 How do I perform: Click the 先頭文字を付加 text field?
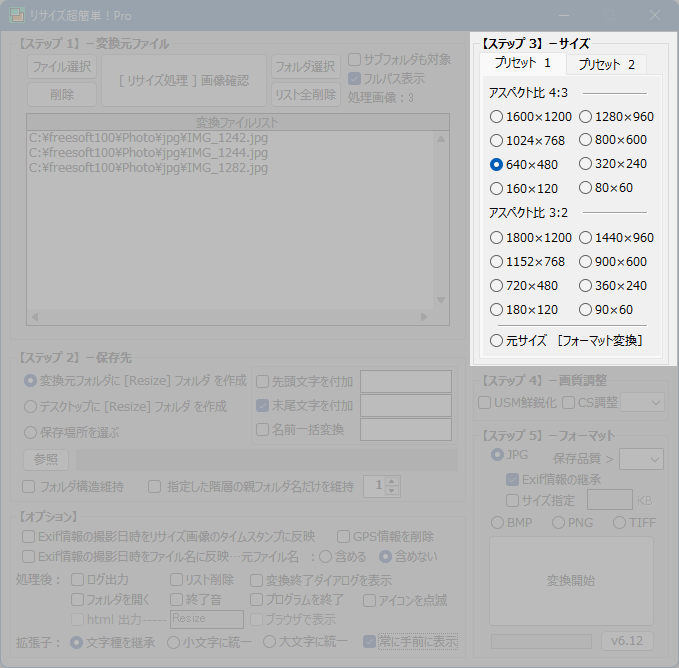[x=405, y=381]
